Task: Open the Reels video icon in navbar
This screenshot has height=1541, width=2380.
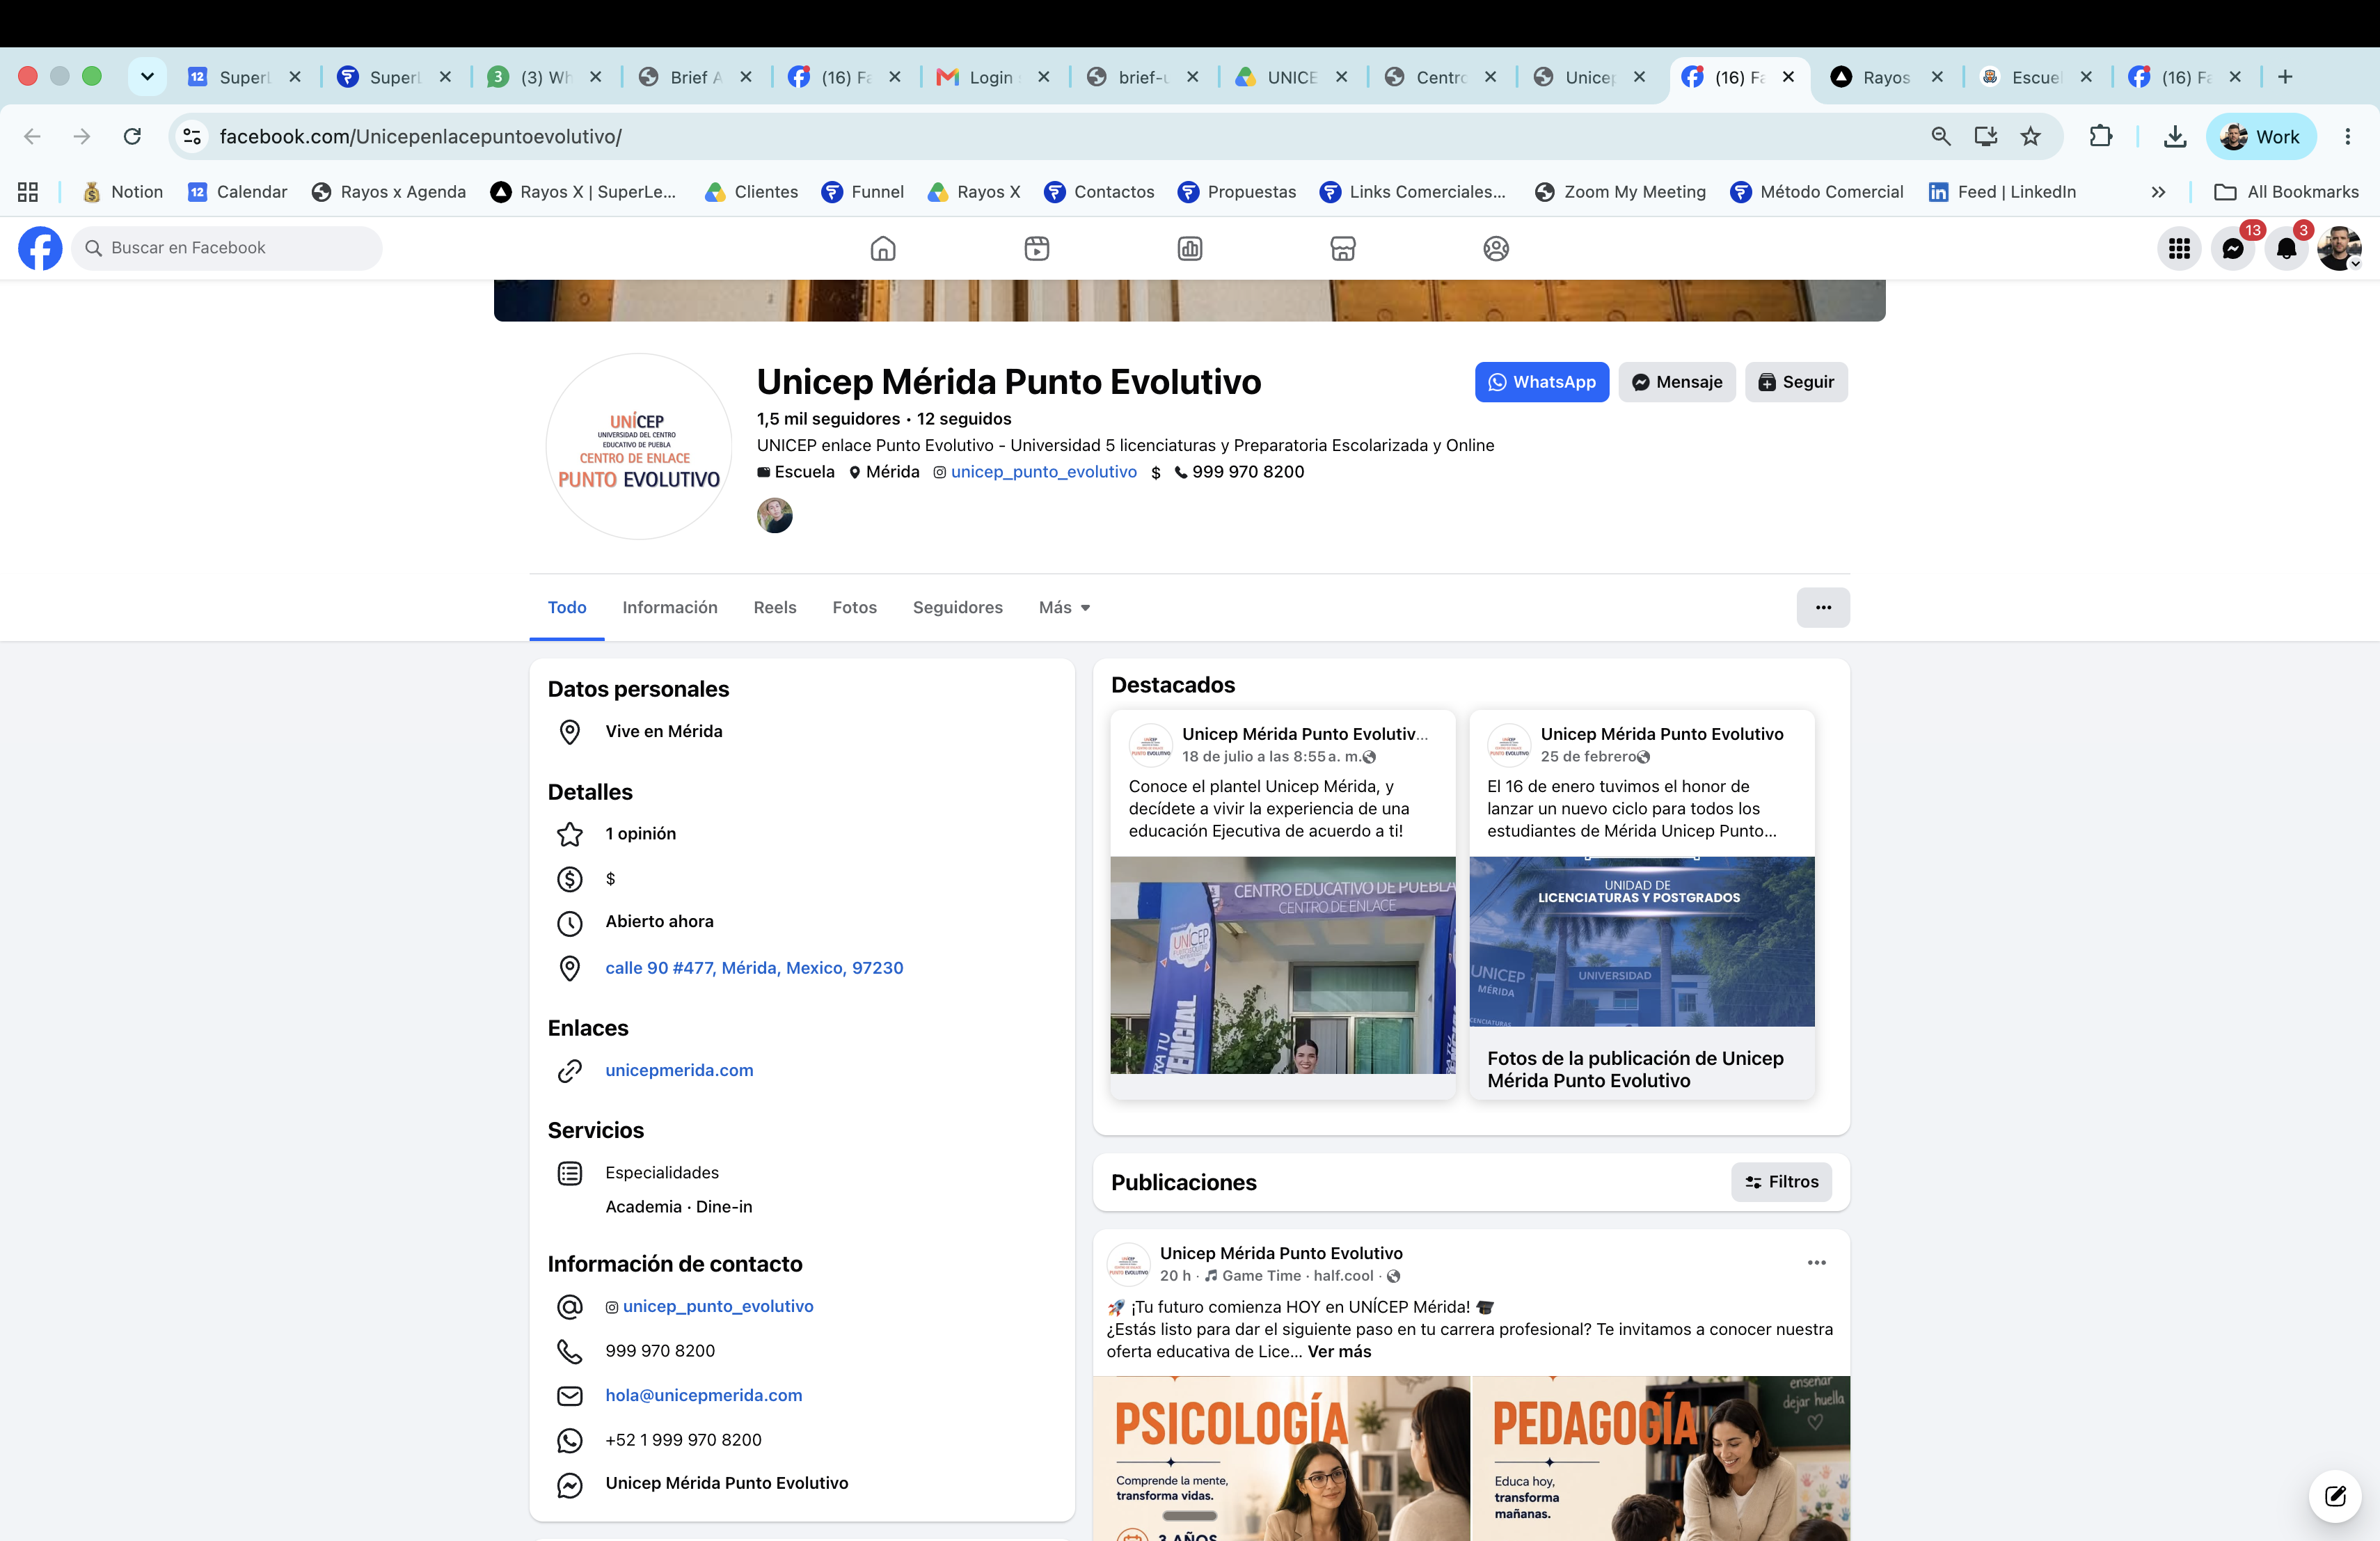Action: click(x=1036, y=248)
